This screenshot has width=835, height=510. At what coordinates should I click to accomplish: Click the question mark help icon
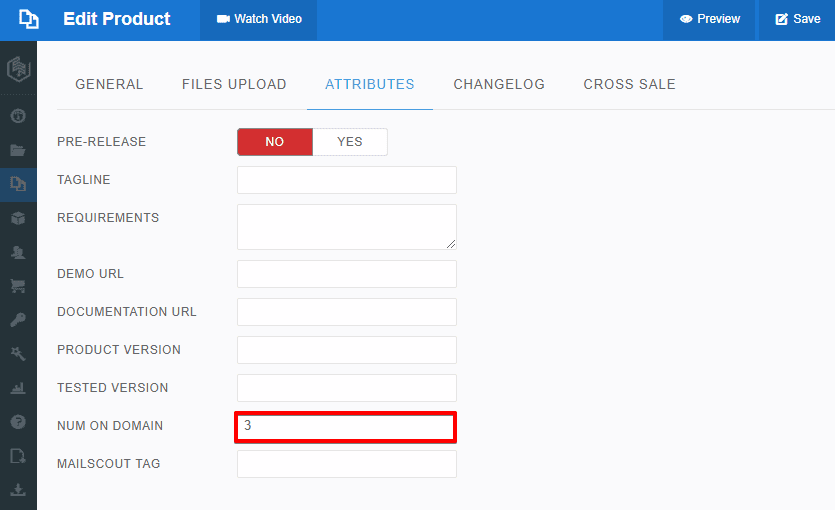click(18, 422)
